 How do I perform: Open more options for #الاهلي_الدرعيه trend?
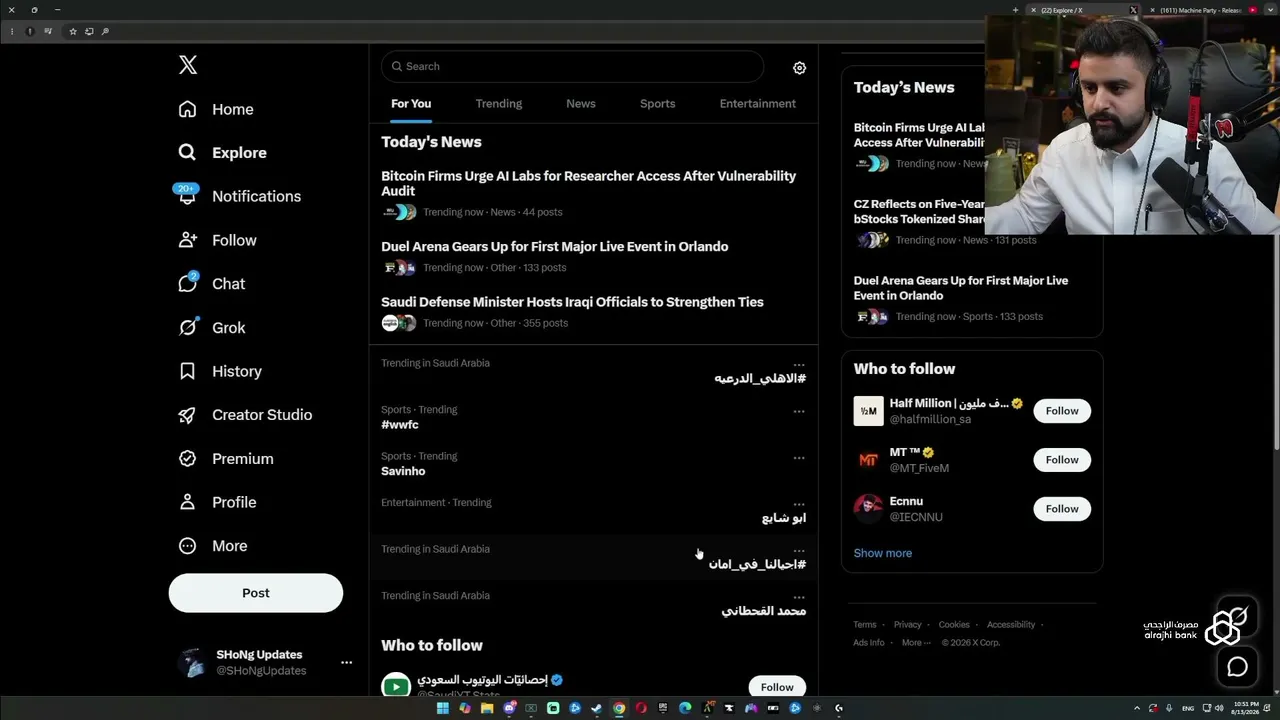click(x=799, y=365)
